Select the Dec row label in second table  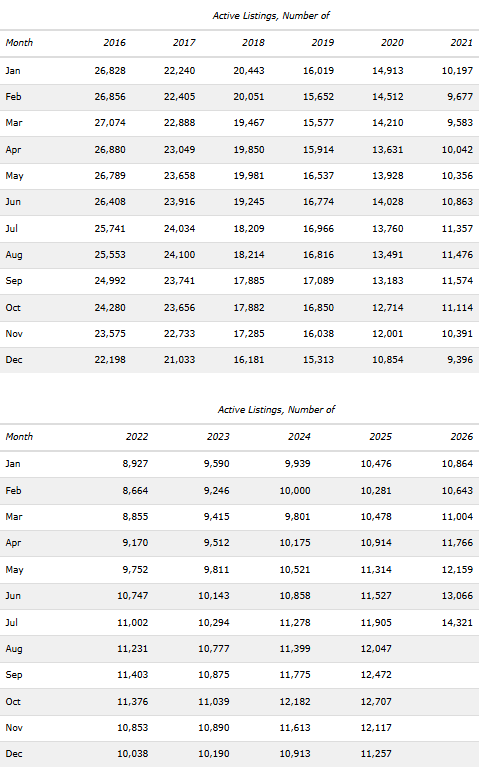tap(14, 754)
